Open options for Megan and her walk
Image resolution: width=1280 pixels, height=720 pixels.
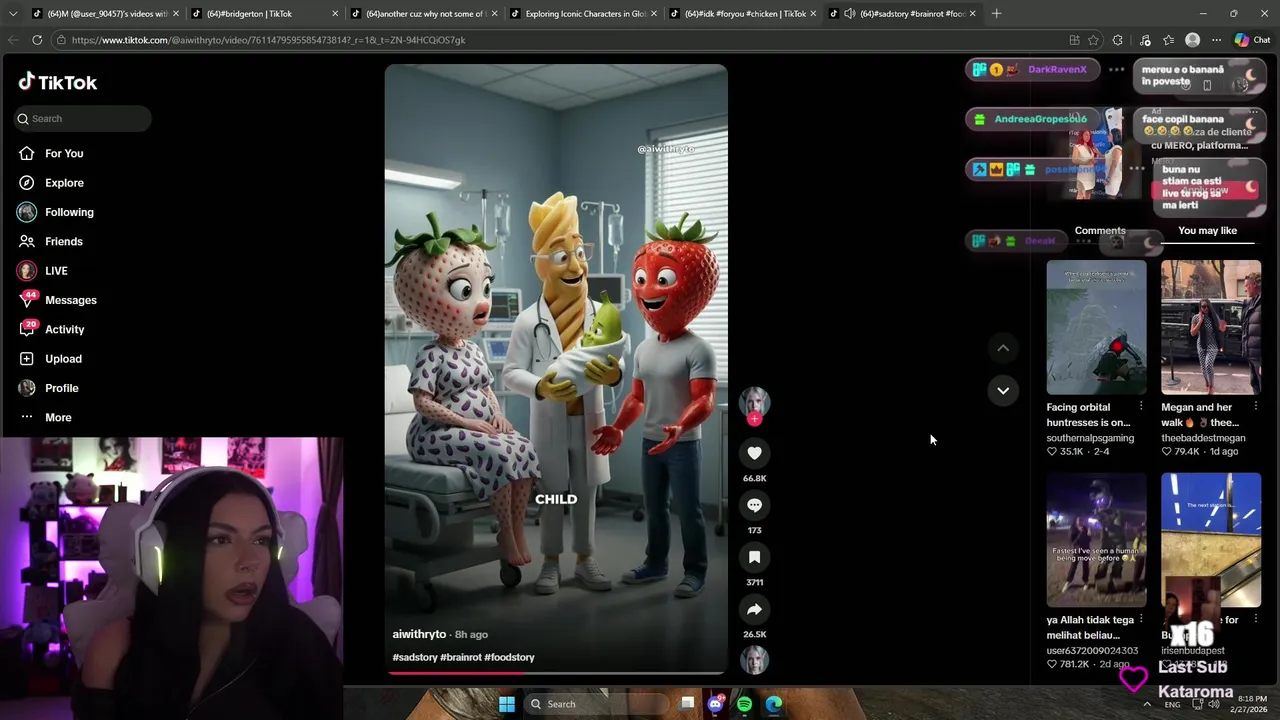1256,406
